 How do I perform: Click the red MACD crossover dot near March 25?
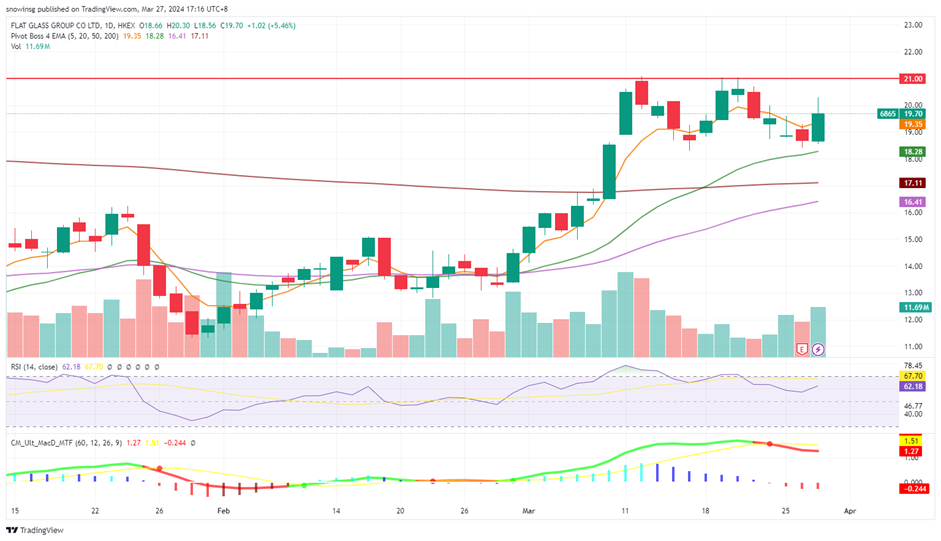[x=769, y=444]
